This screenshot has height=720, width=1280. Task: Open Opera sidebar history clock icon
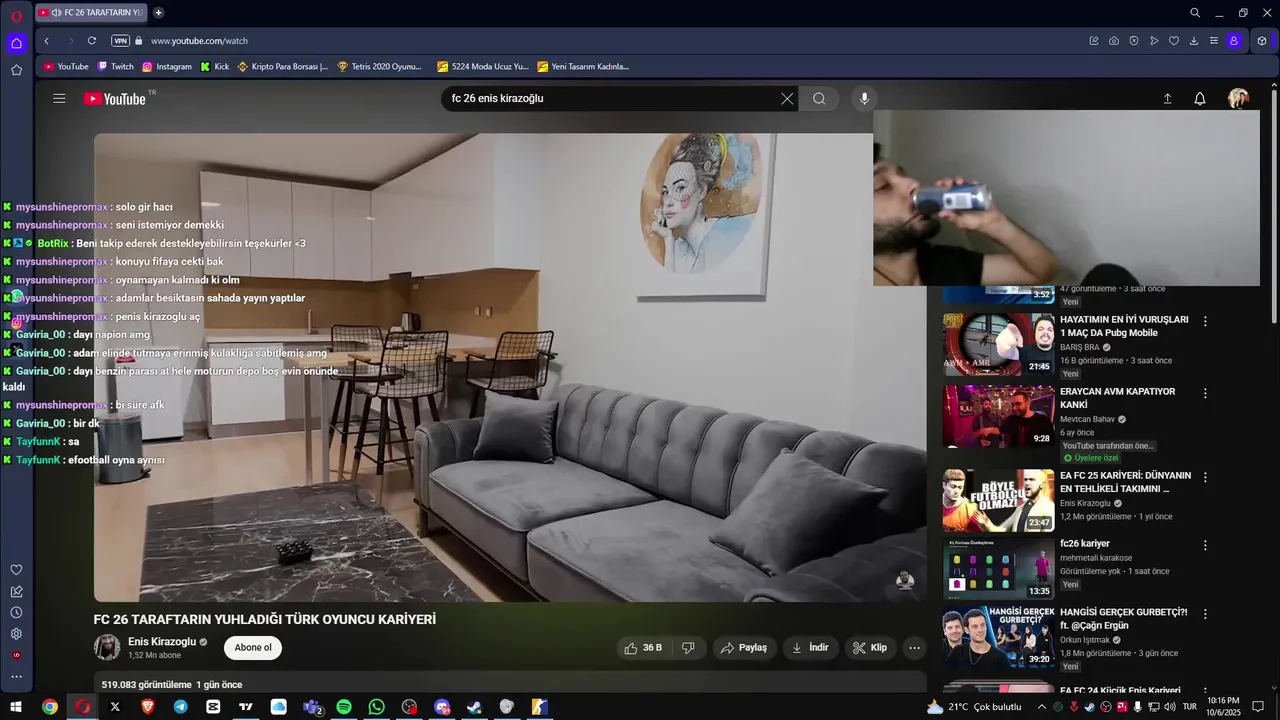point(16,612)
